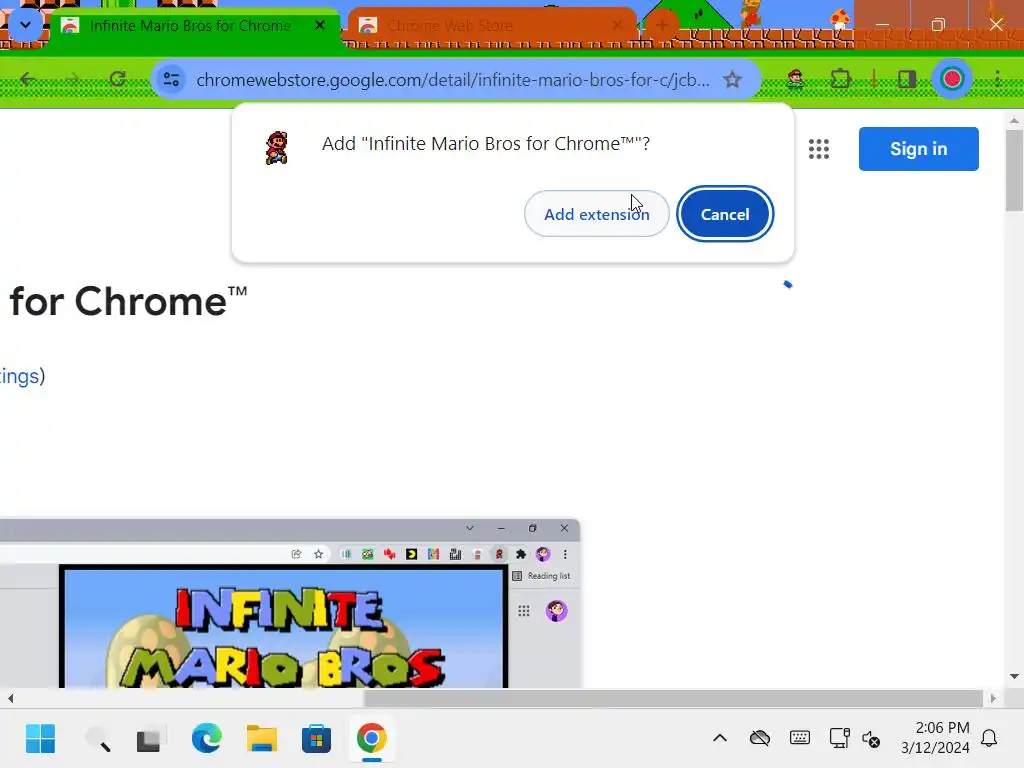Open the touch keyboard tray icon

(799, 739)
